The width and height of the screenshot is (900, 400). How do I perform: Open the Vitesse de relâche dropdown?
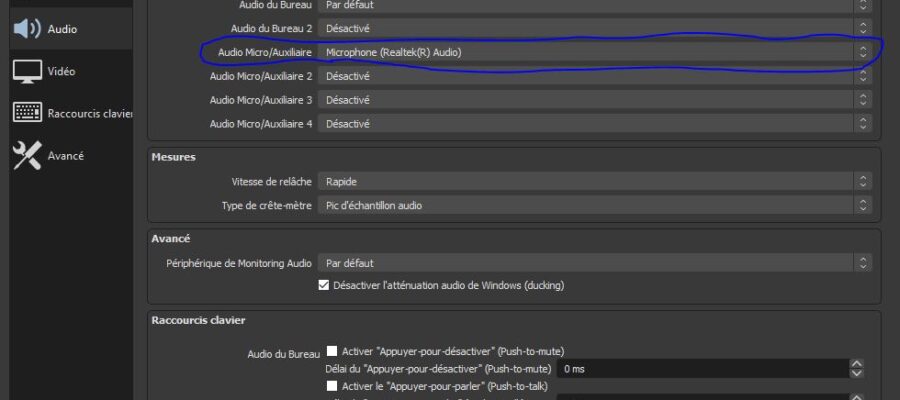point(595,182)
